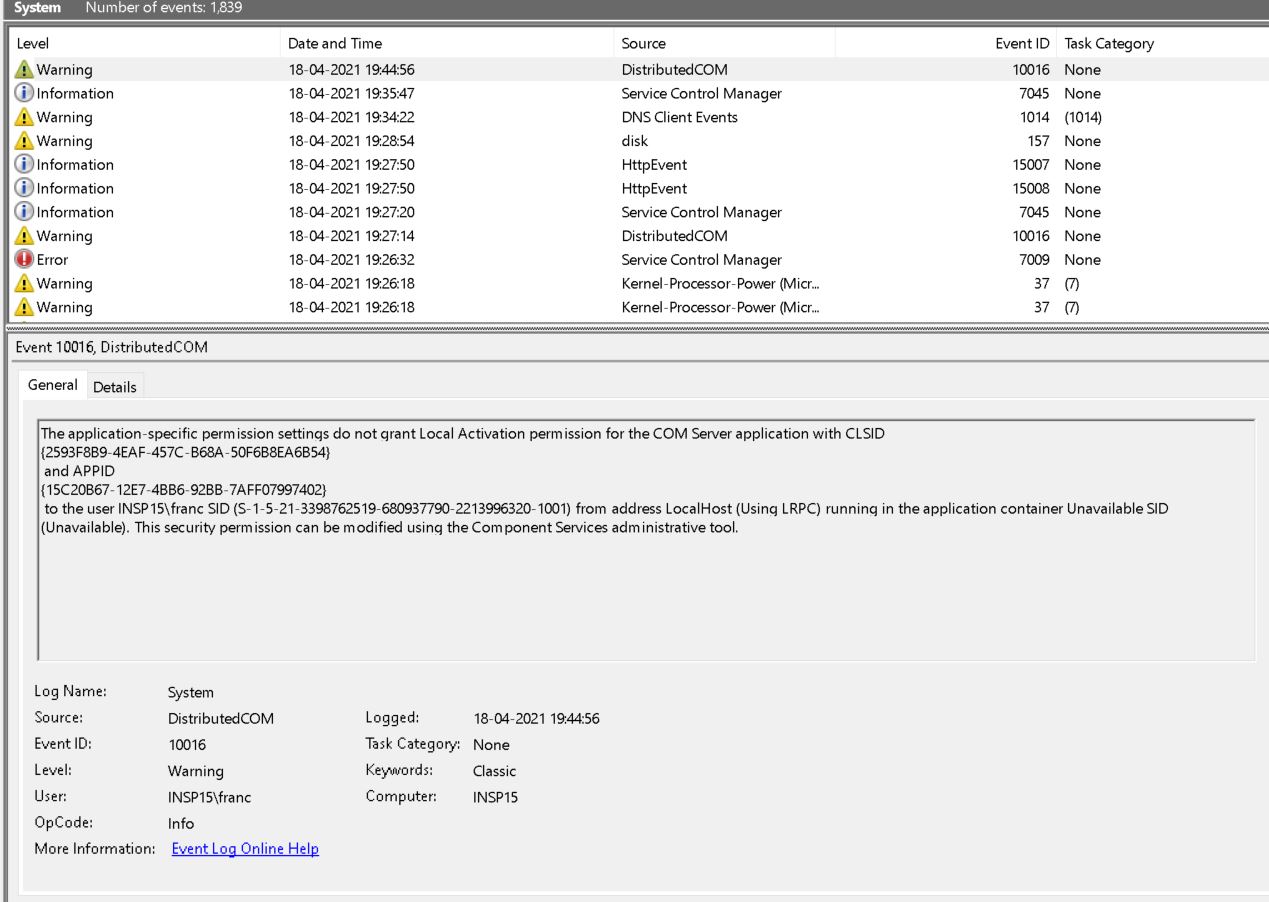Click the information icon of the 19:35:47 event
The width and height of the screenshot is (1269, 902).
click(24, 93)
